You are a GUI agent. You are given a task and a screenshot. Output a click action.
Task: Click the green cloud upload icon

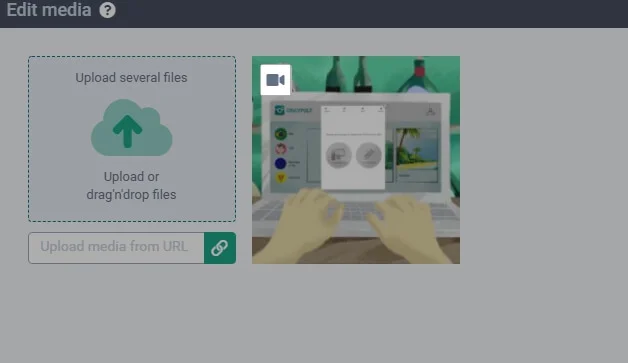[x=132, y=128]
